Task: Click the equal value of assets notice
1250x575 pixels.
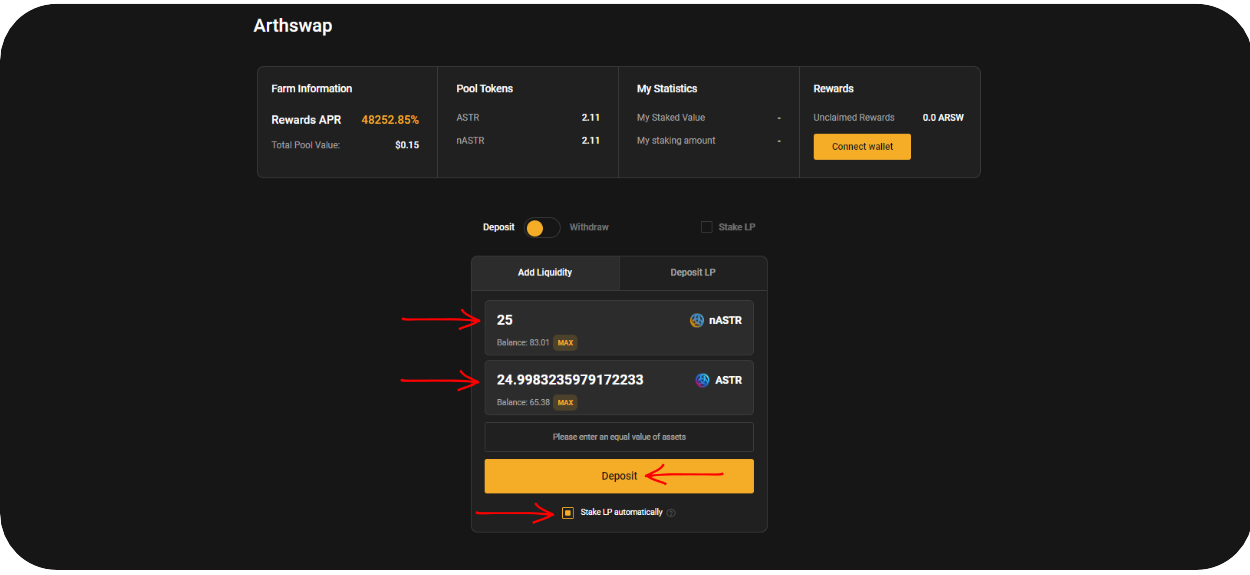Action: click(x=619, y=437)
